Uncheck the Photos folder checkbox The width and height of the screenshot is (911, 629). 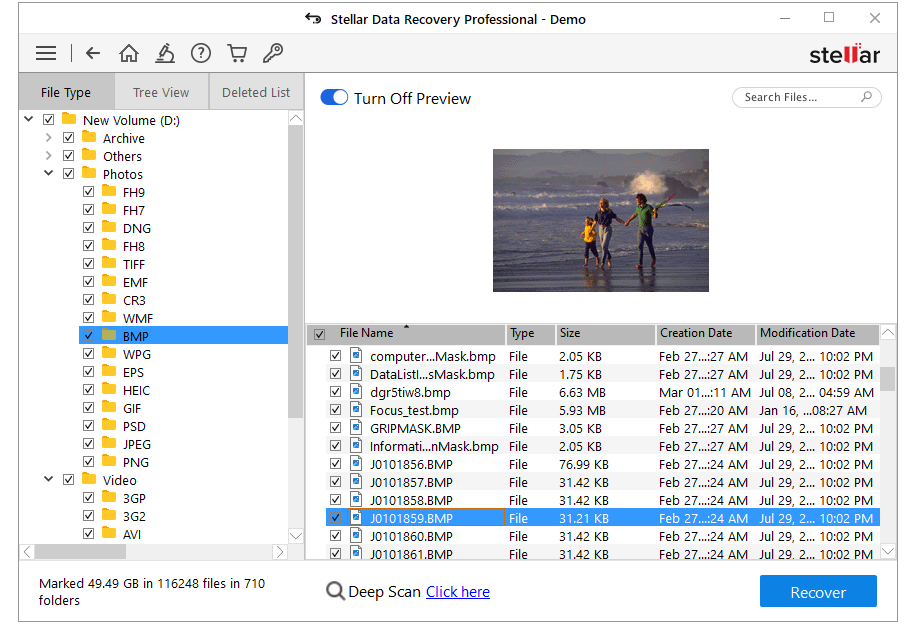click(x=69, y=174)
